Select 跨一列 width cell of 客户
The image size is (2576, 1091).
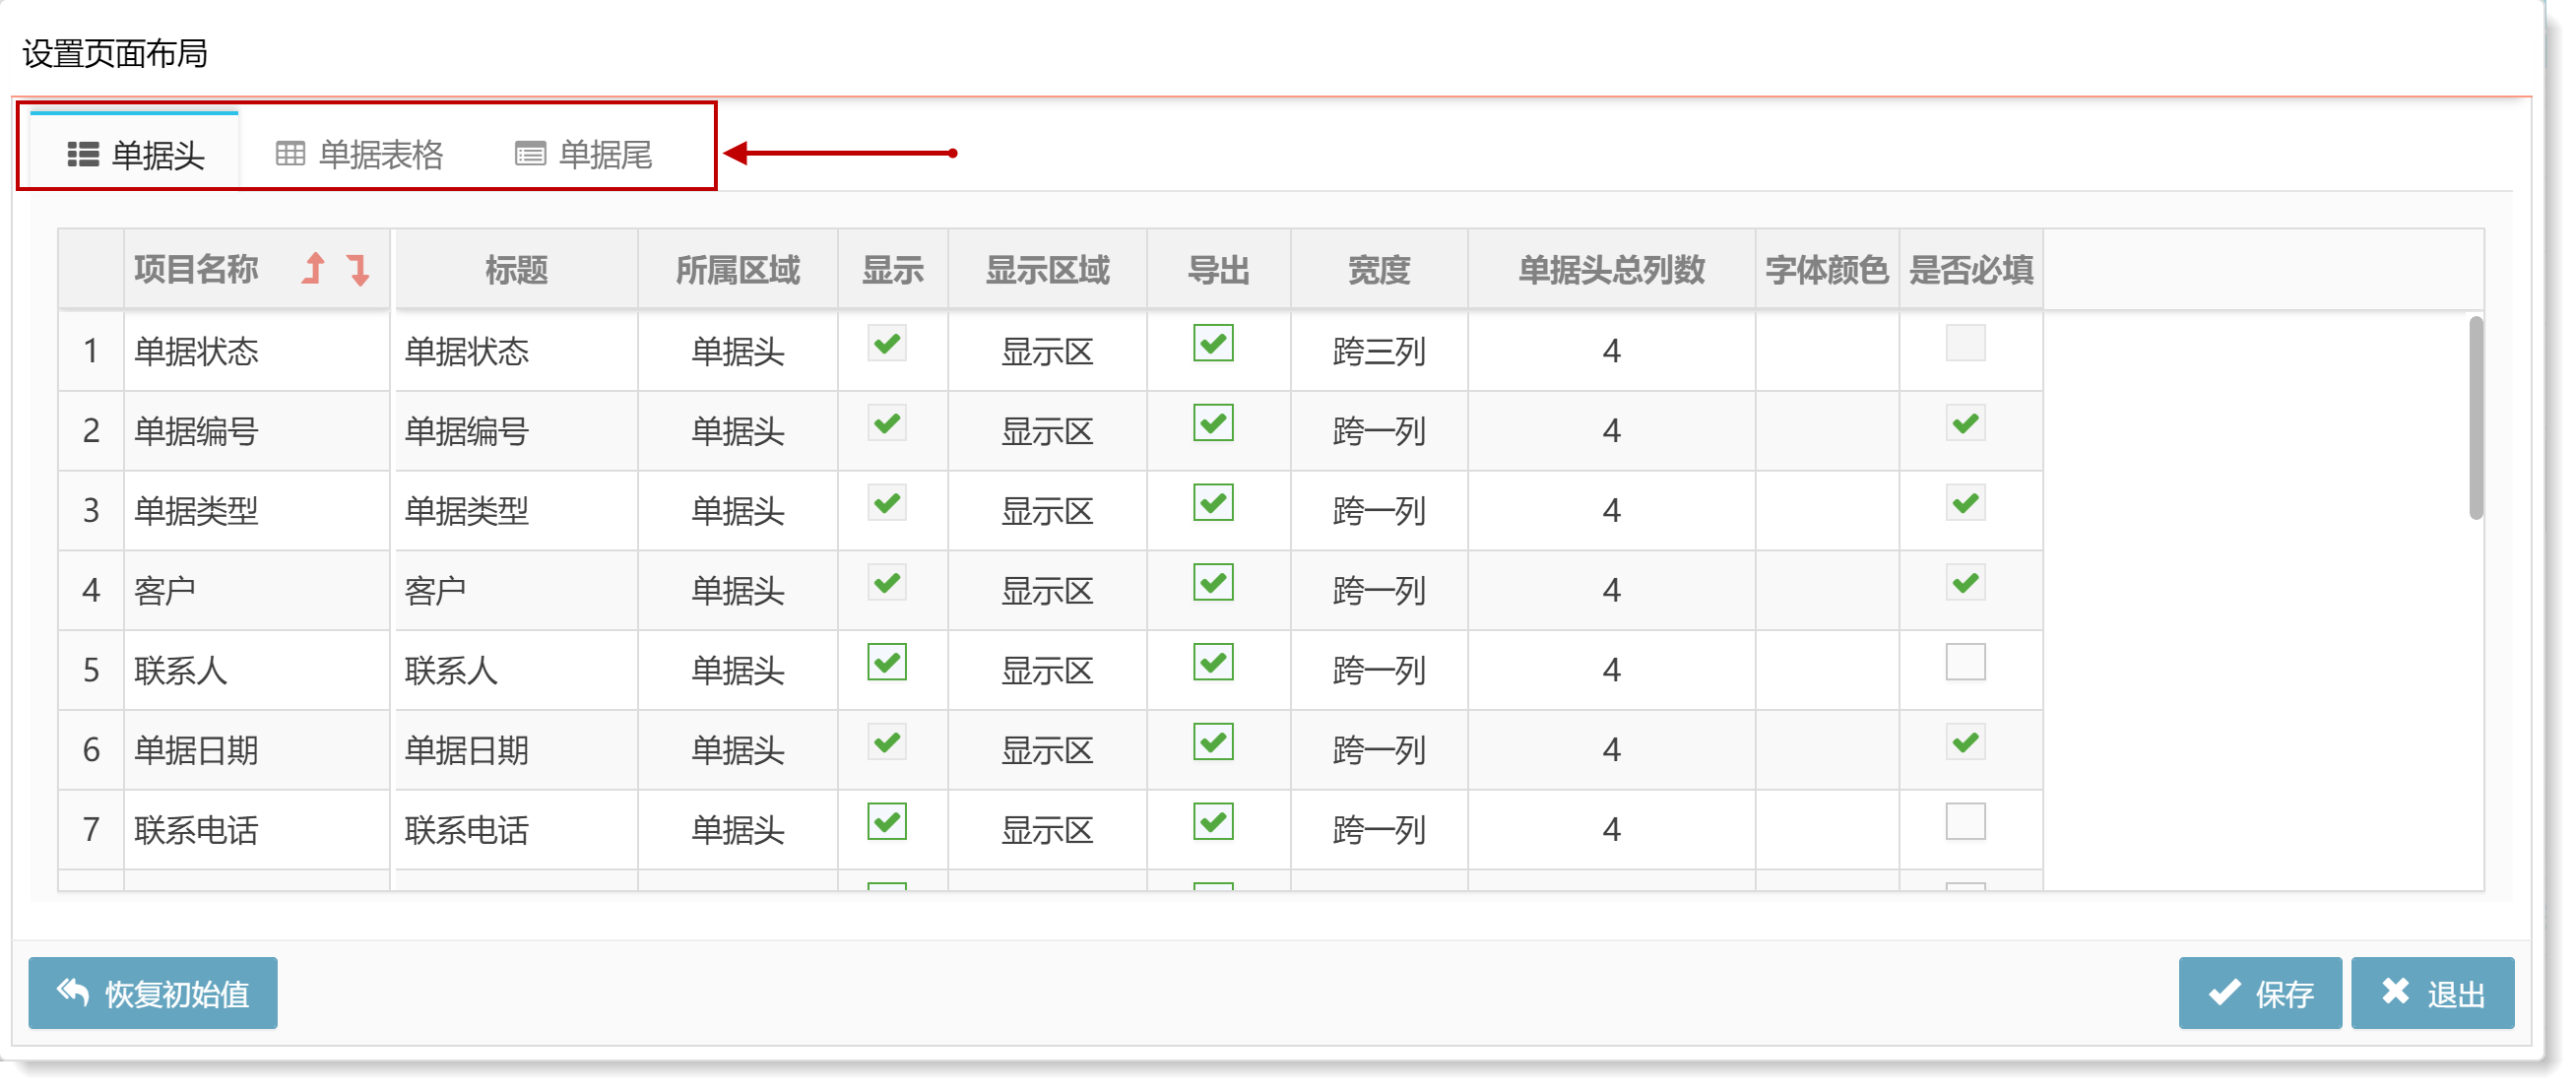tap(1379, 590)
